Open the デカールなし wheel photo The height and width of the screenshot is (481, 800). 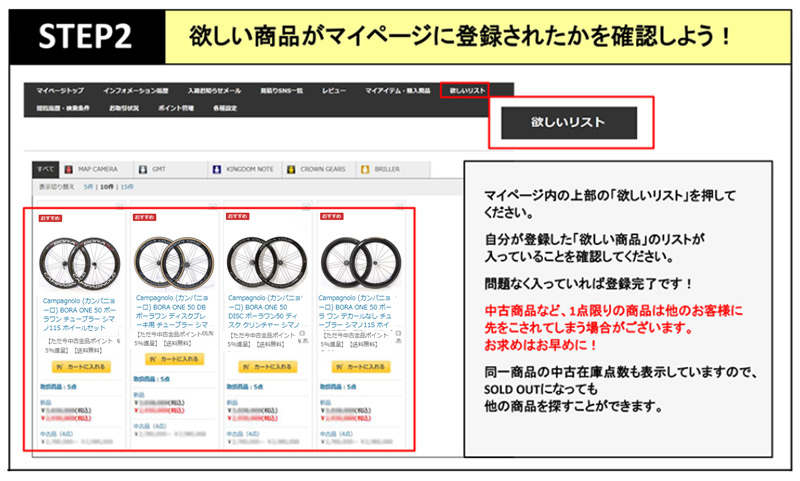click(x=361, y=262)
